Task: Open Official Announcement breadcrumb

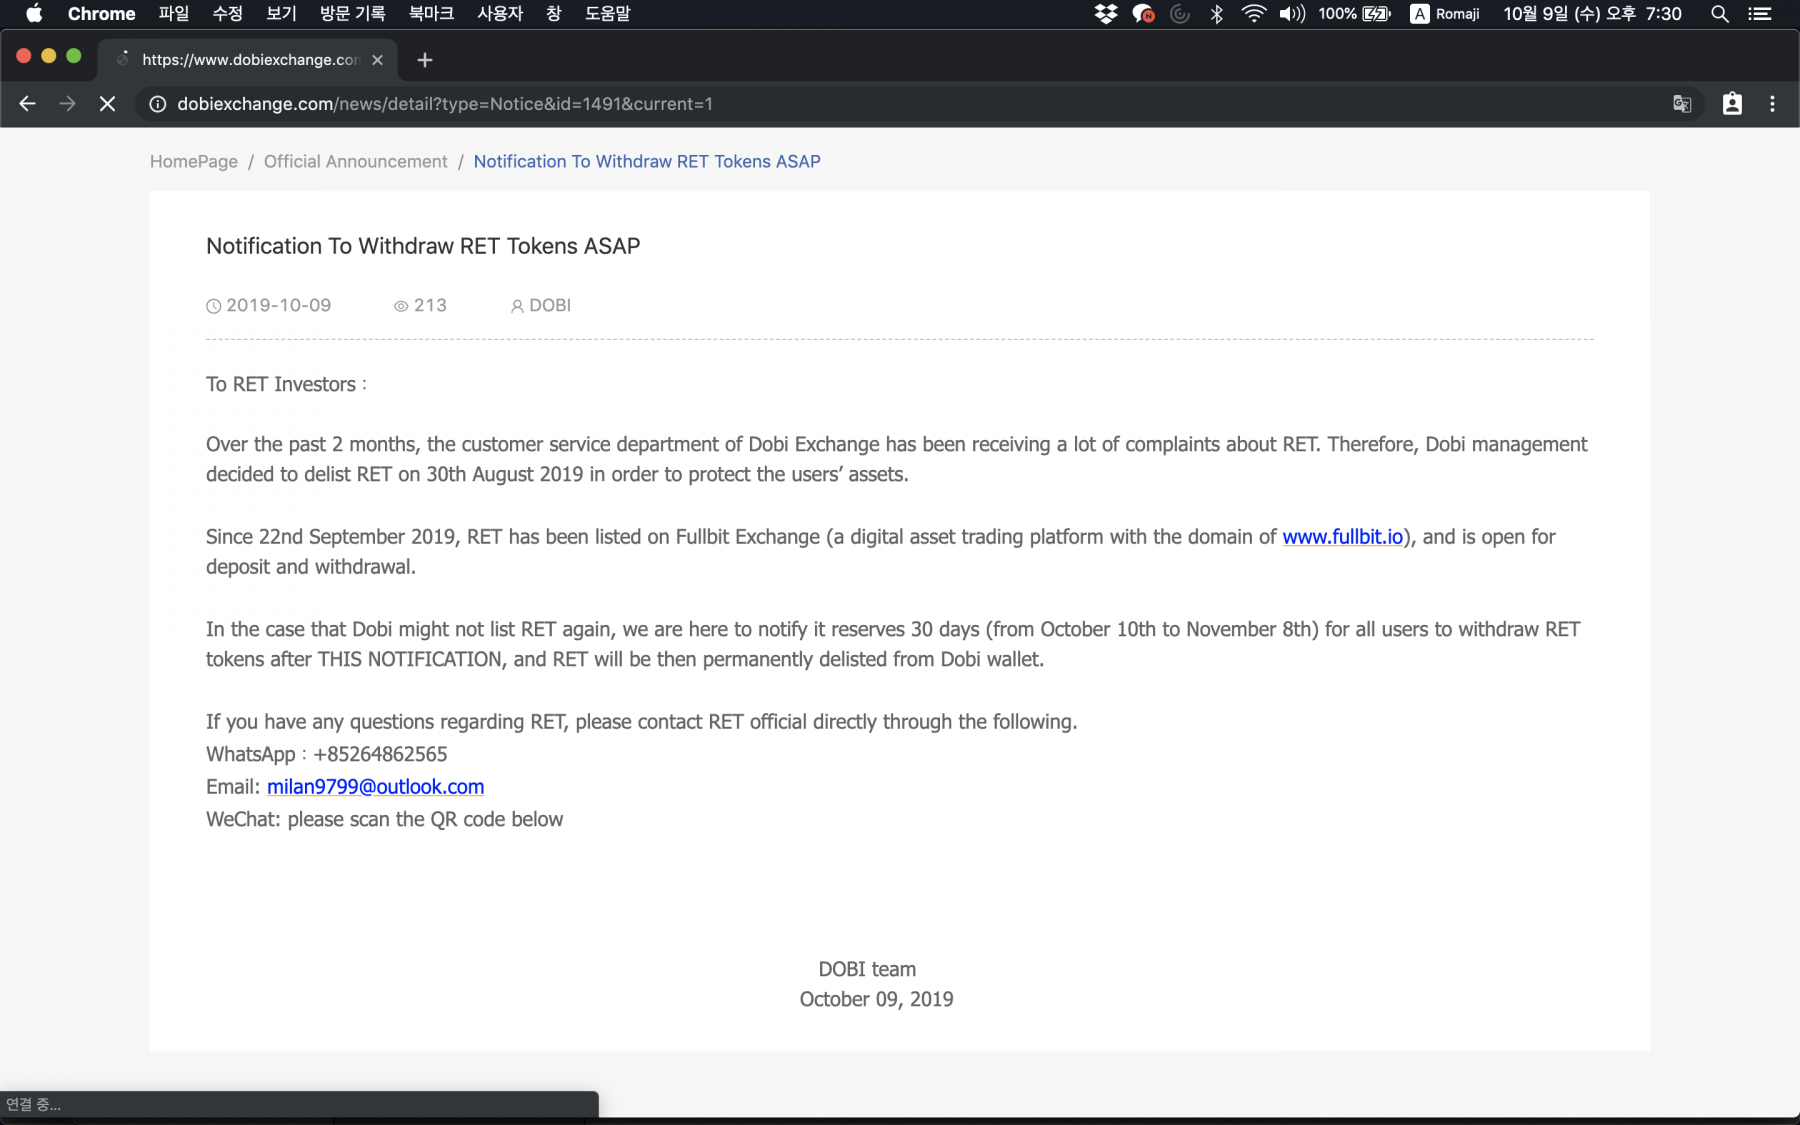Action: point(356,162)
